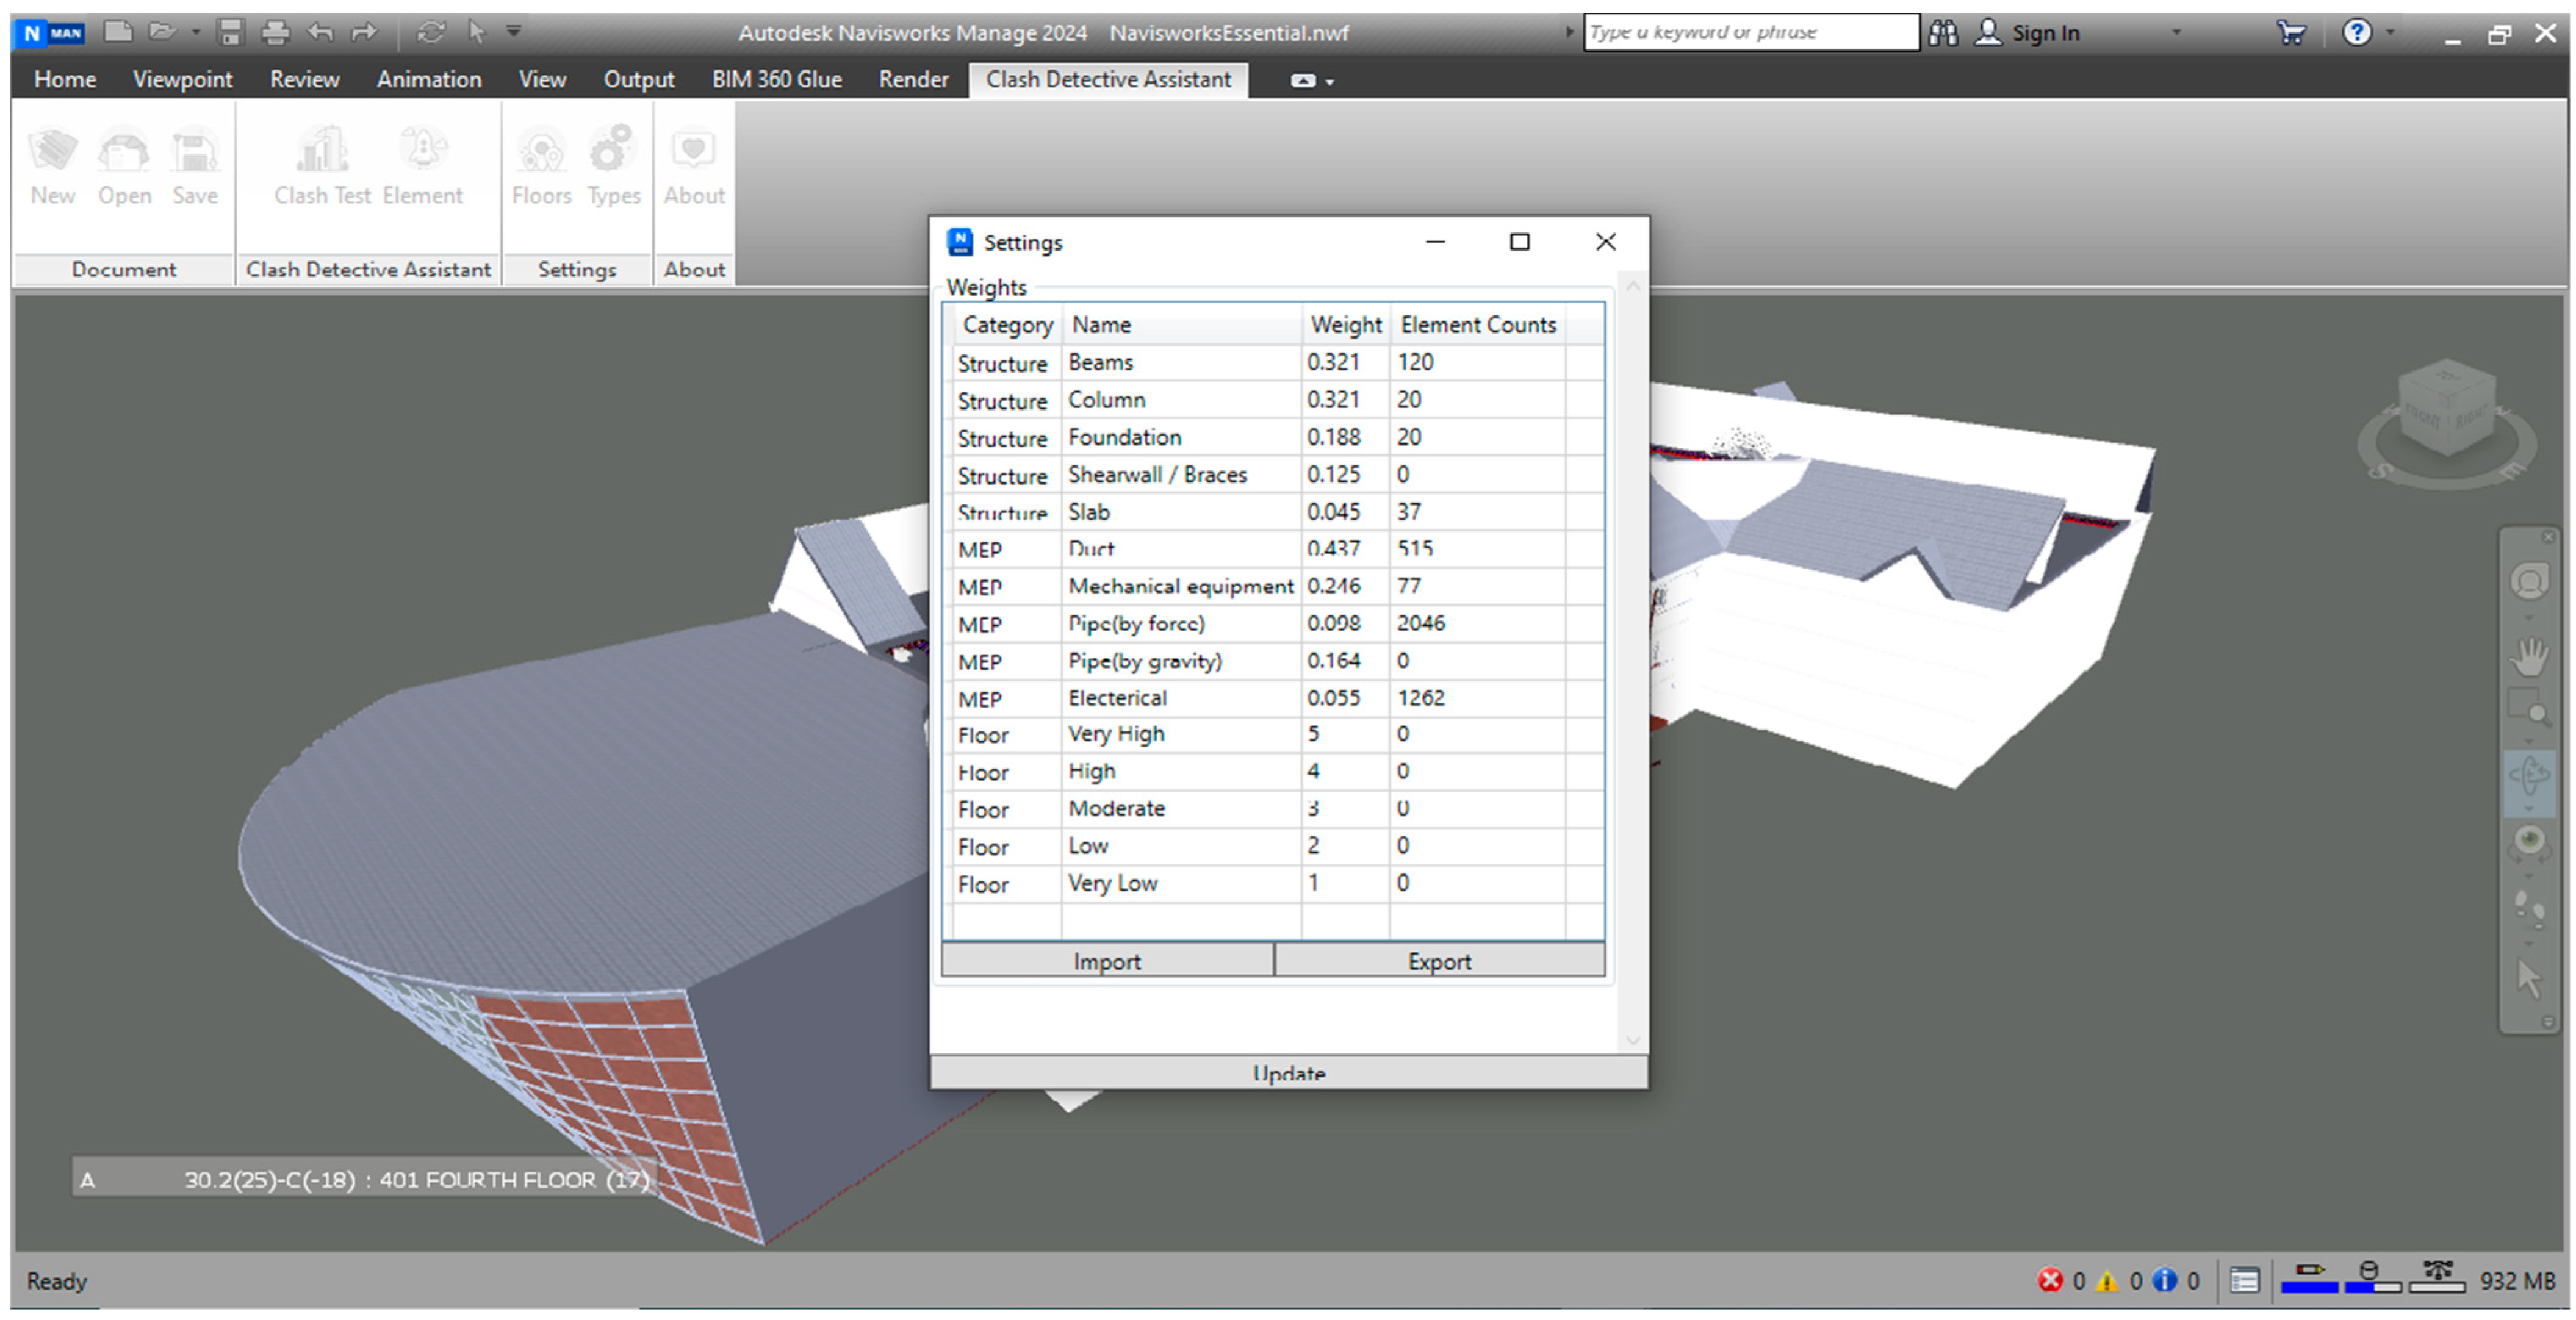
Task: Open the Home ribbon tab
Action: point(65,79)
